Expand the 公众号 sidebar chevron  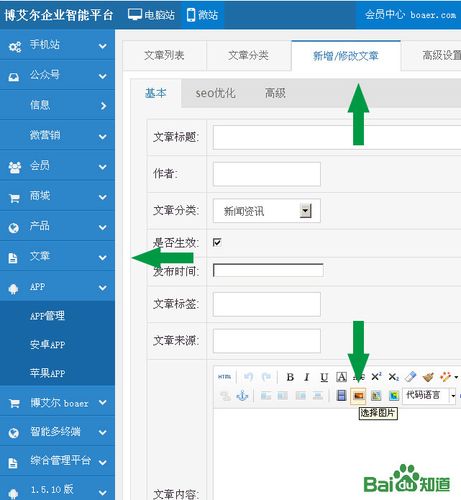tap(103, 76)
